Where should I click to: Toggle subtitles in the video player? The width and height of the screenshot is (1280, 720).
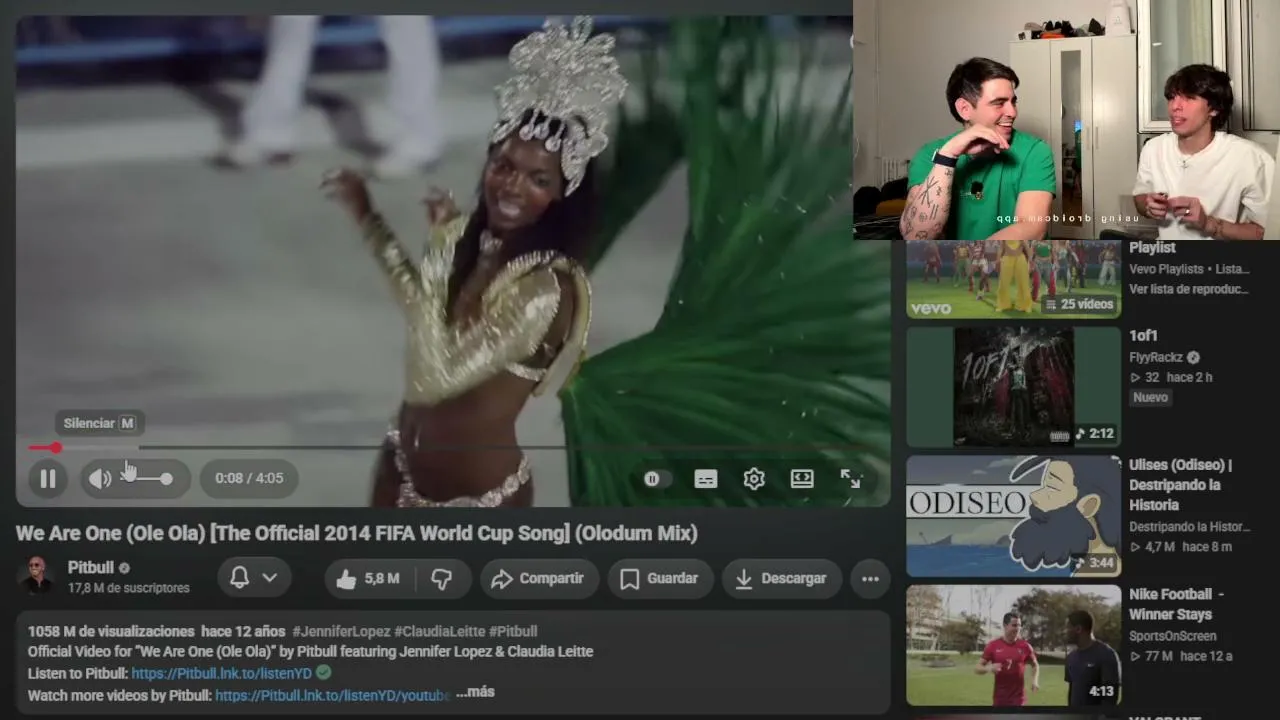click(x=706, y=479)
